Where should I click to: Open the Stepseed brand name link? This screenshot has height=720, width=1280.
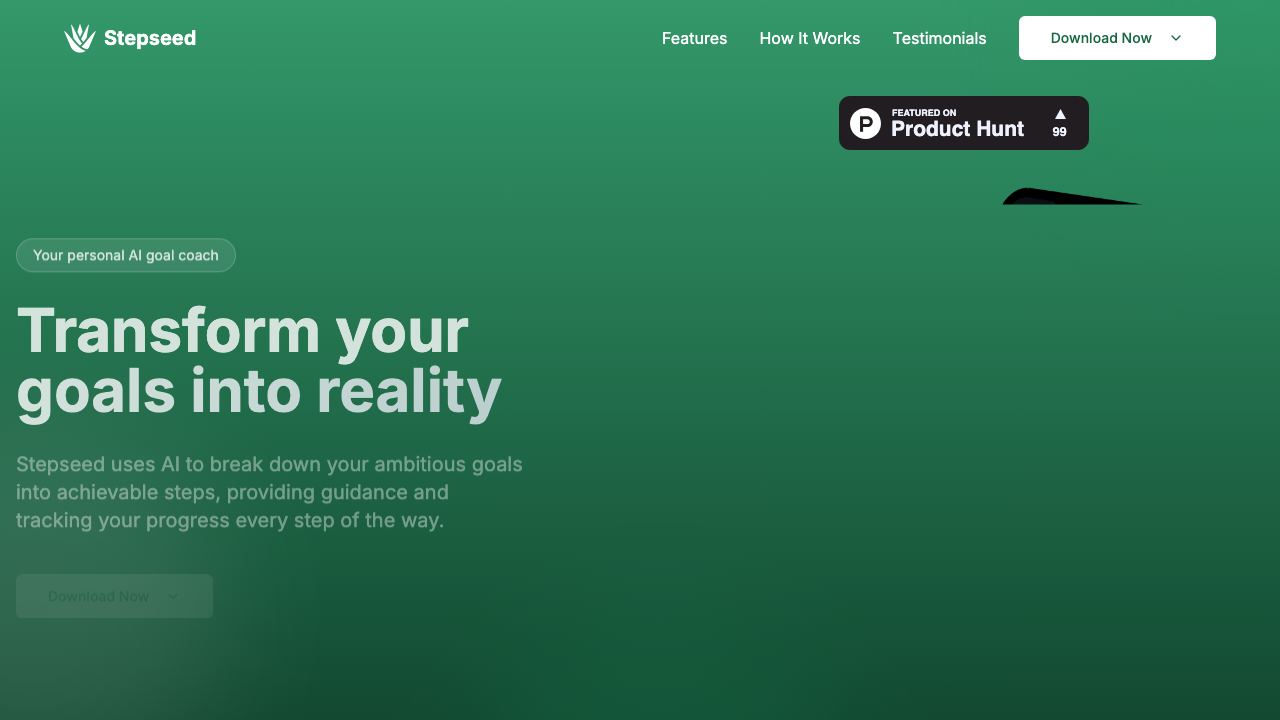[150, 38]
